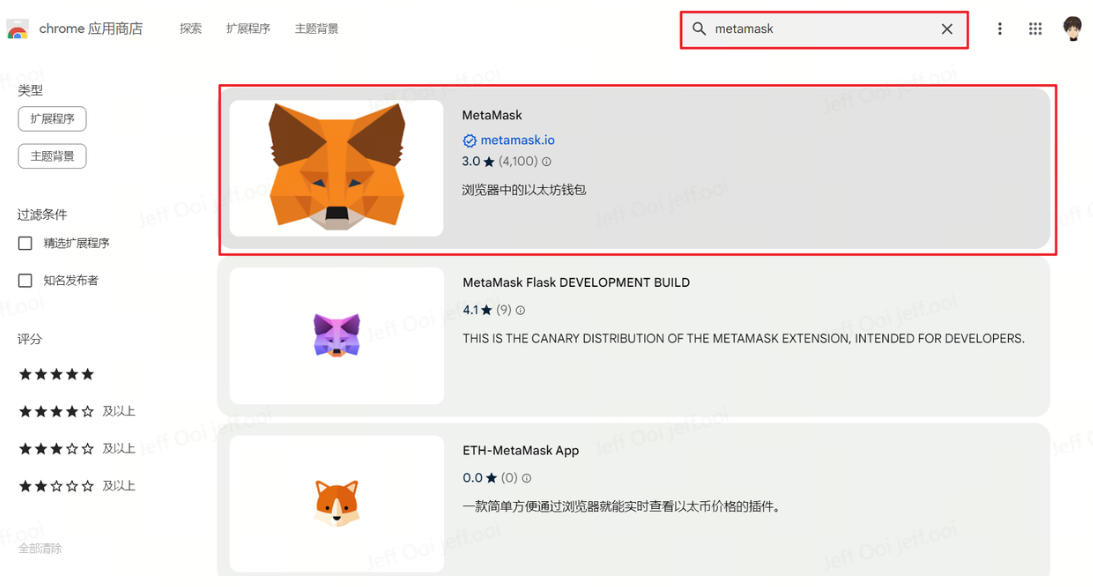Filter type by 扩展程序 chip
The height and width of the screenshot is (587, 1093).
click(x=52, y=119)
